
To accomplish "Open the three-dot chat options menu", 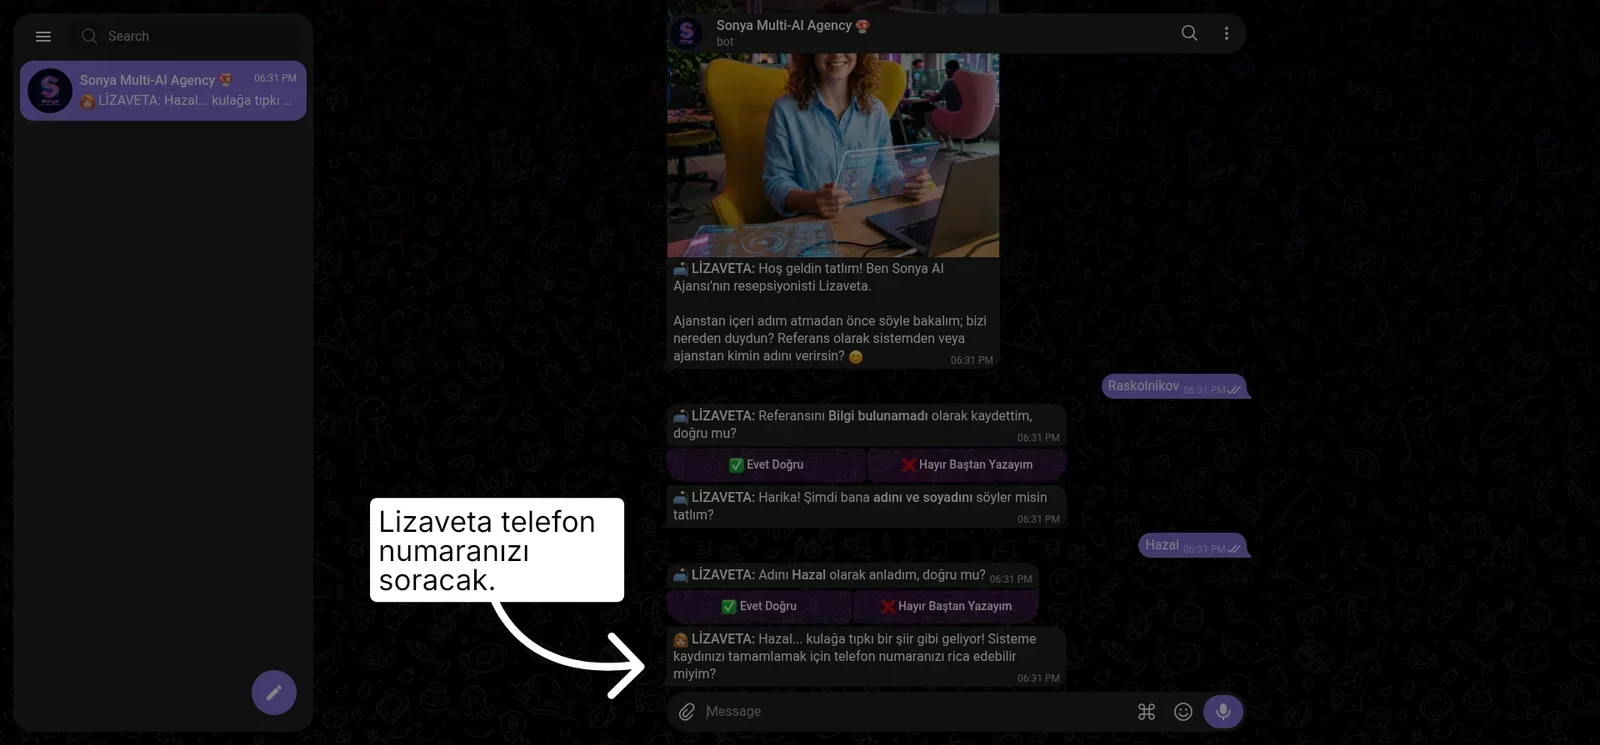I will 1226,33.
